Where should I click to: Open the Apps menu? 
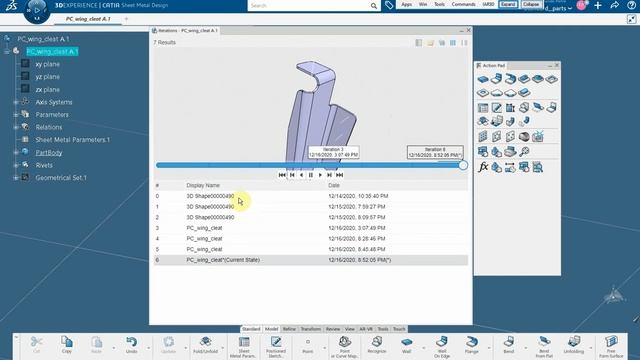coord(407,4)
